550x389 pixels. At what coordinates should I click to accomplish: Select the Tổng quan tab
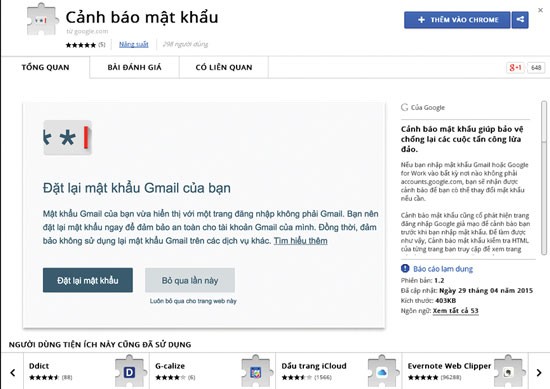pyautogui.click(x=45, y=67)
